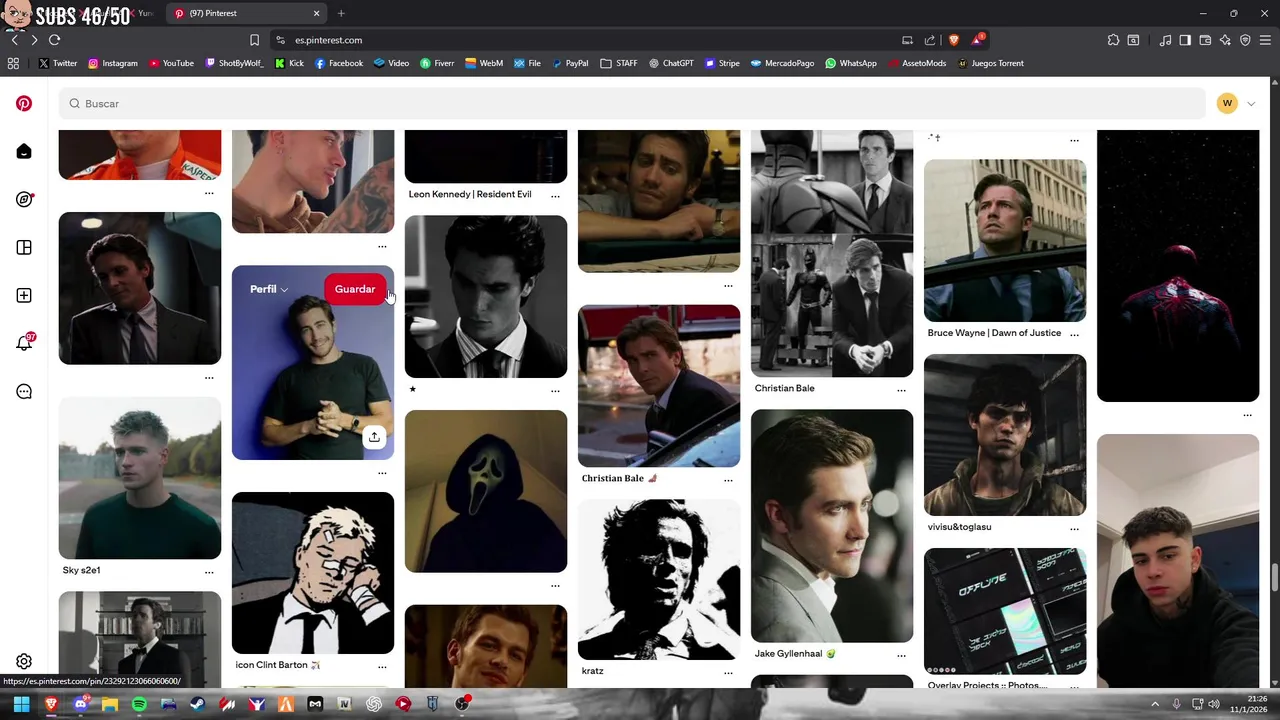1280x720 pixels.
Task: Save the pin with Guardar button
Action: pyautogui.click(x=355, y=289)
